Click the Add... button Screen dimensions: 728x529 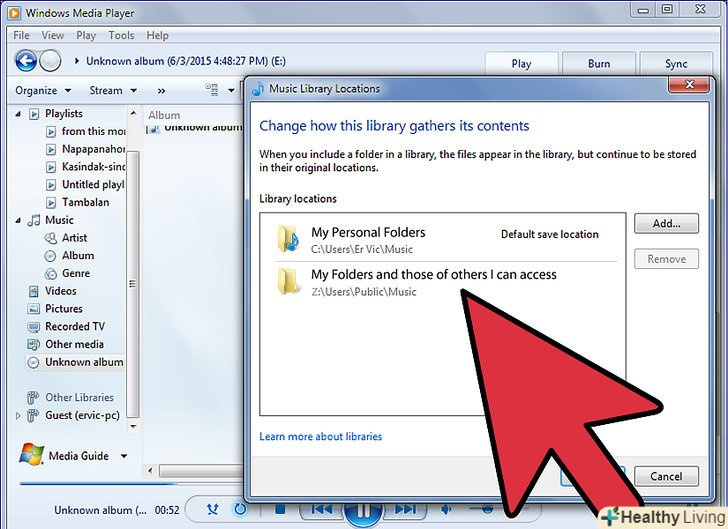[666, 223]
